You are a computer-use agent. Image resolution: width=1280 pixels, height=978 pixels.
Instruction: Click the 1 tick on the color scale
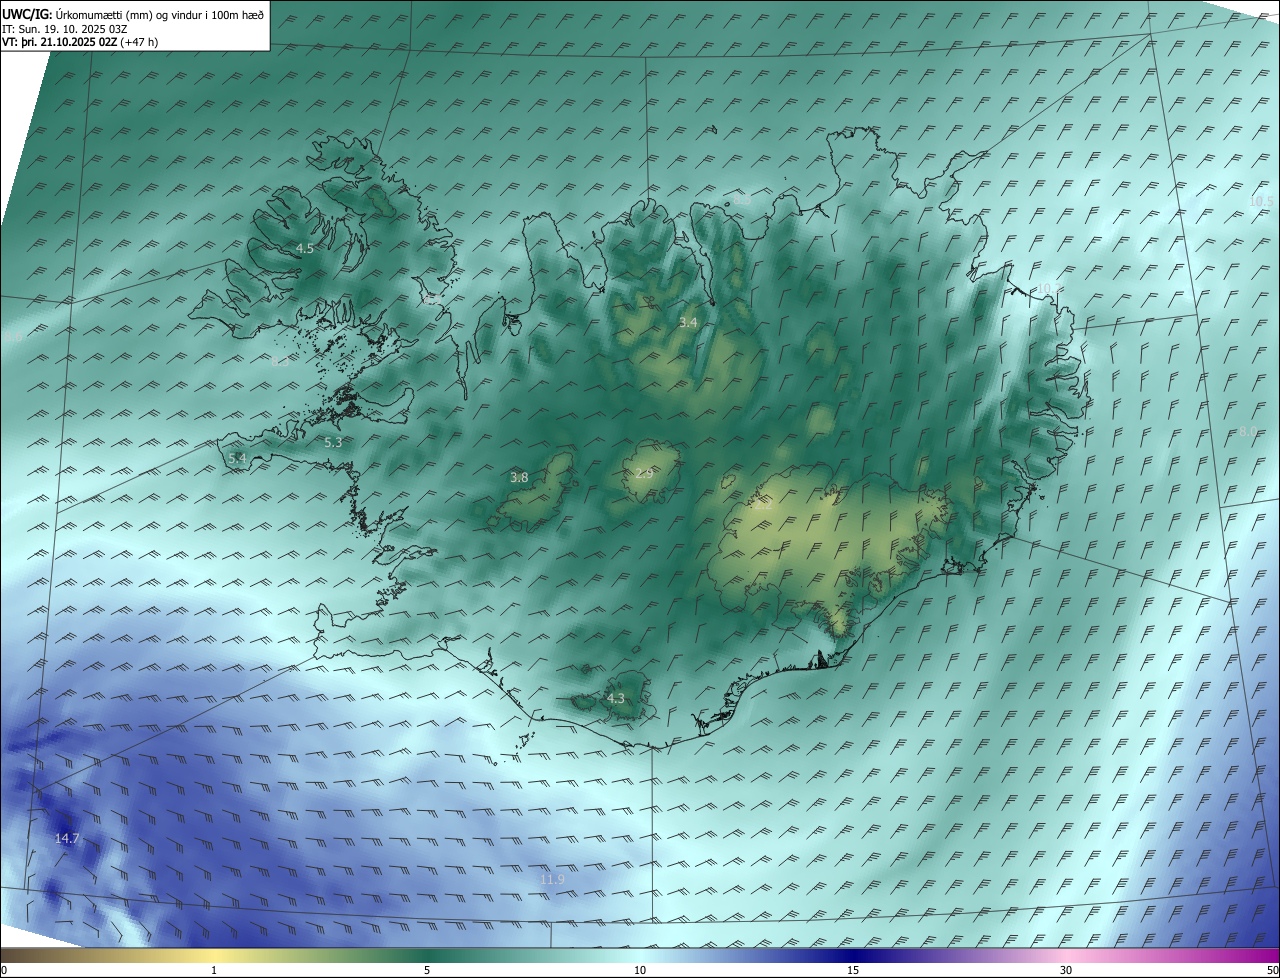(214, 971)
